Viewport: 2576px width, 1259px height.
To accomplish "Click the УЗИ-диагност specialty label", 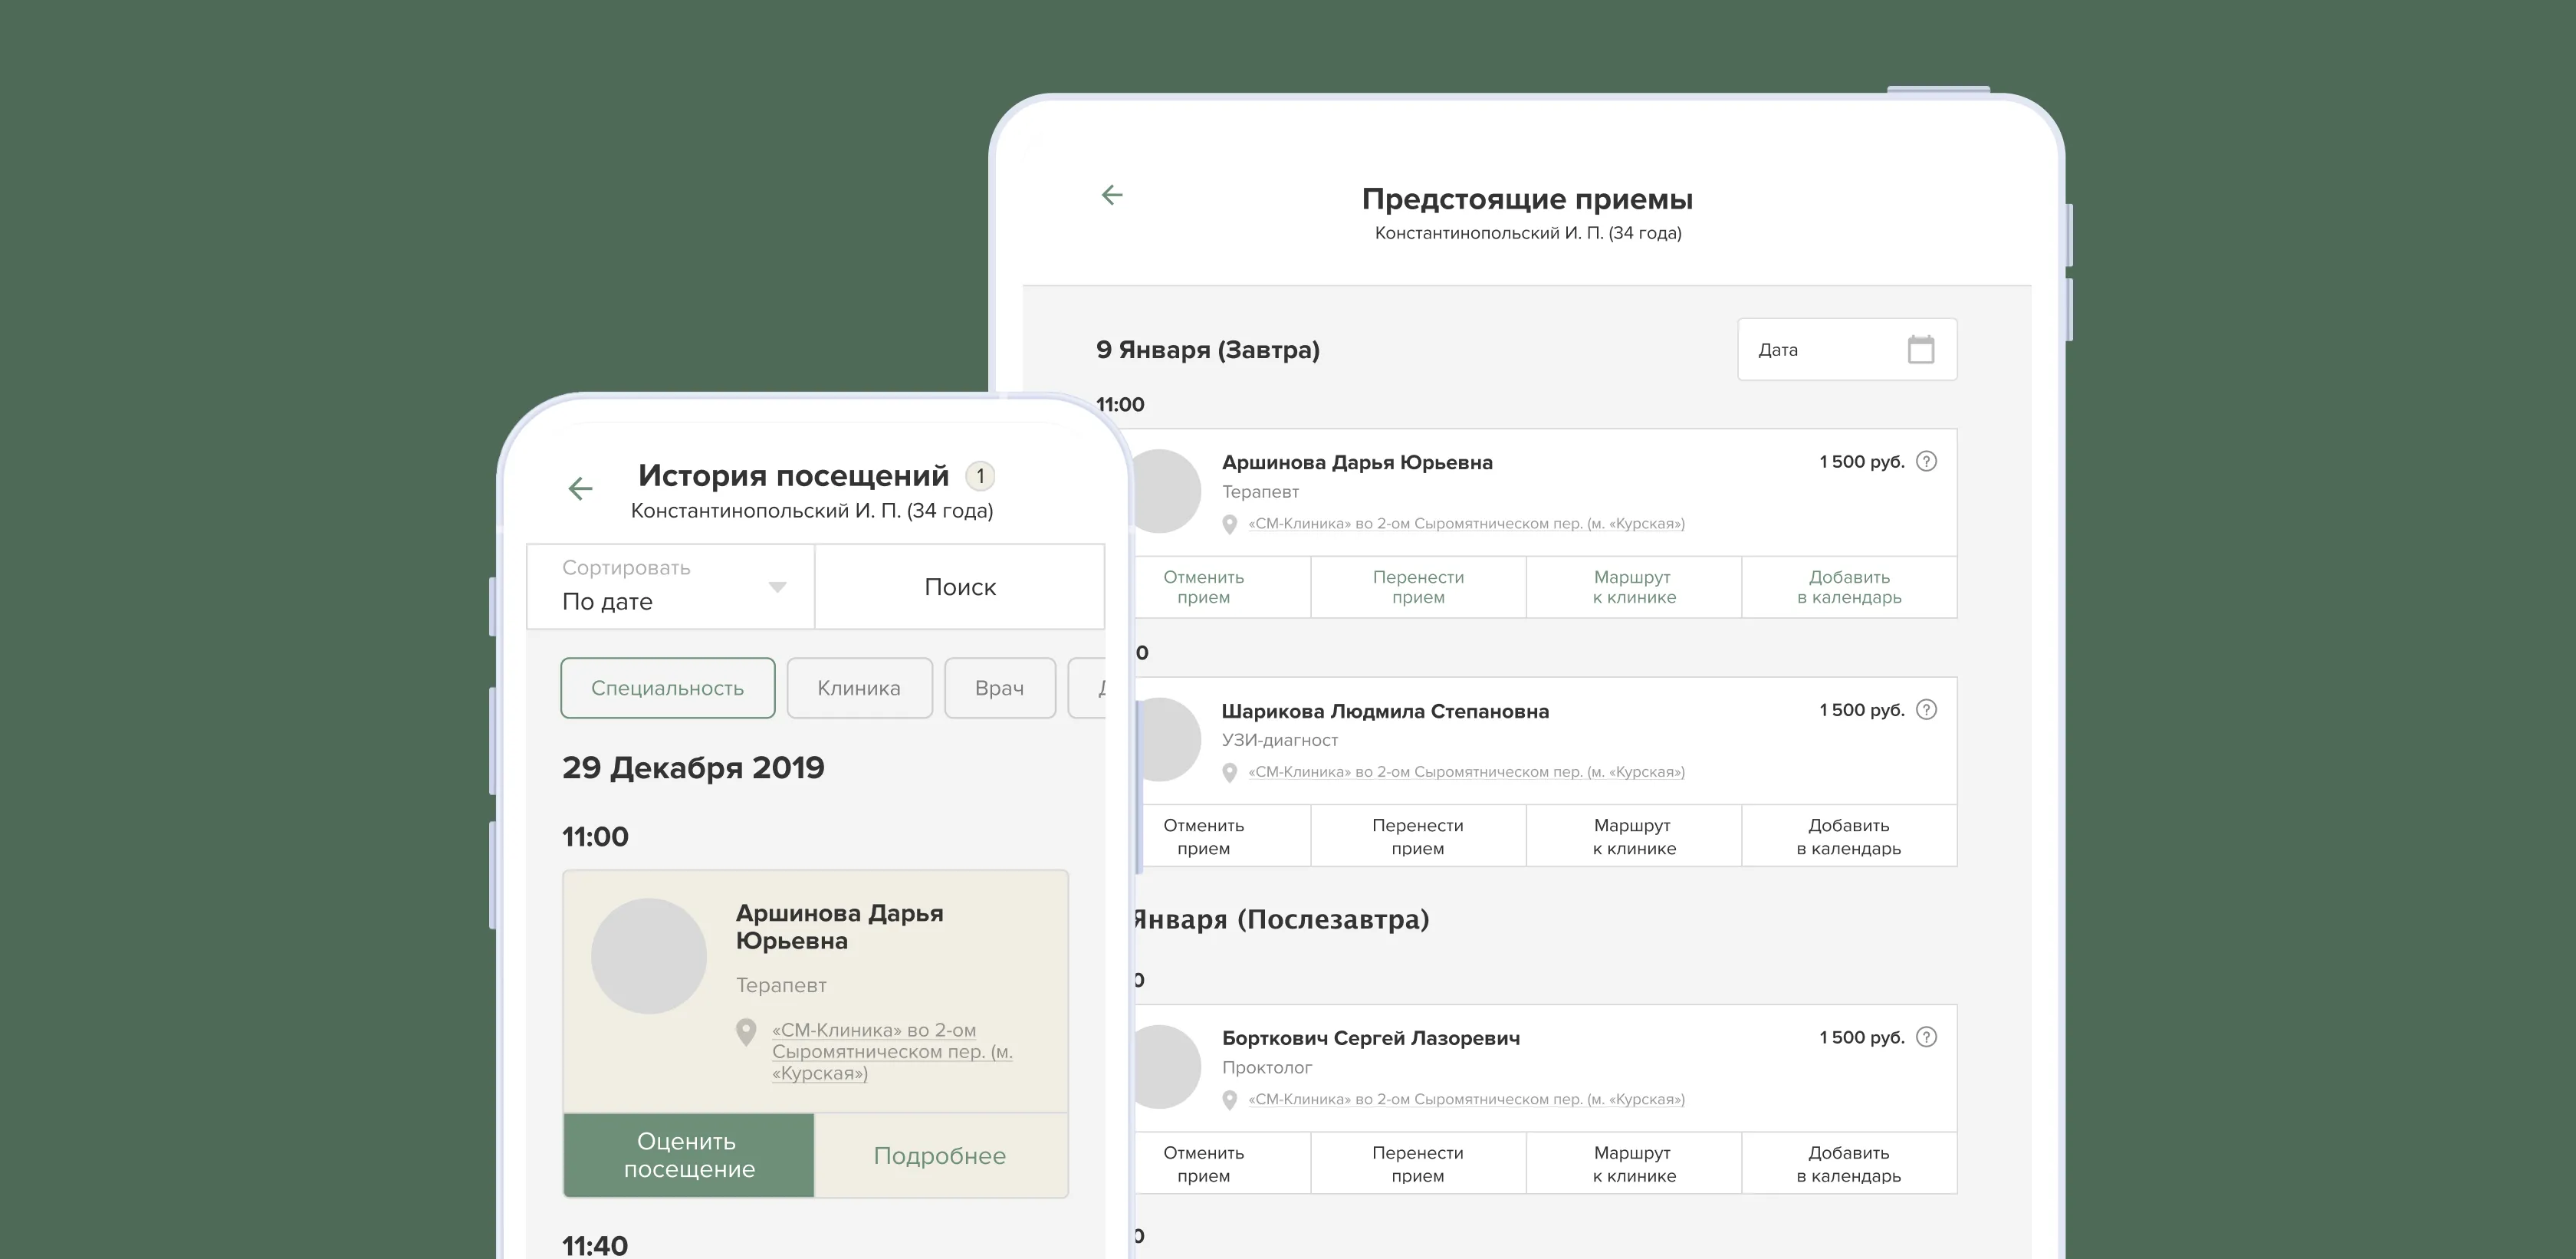I will 1279,740.
